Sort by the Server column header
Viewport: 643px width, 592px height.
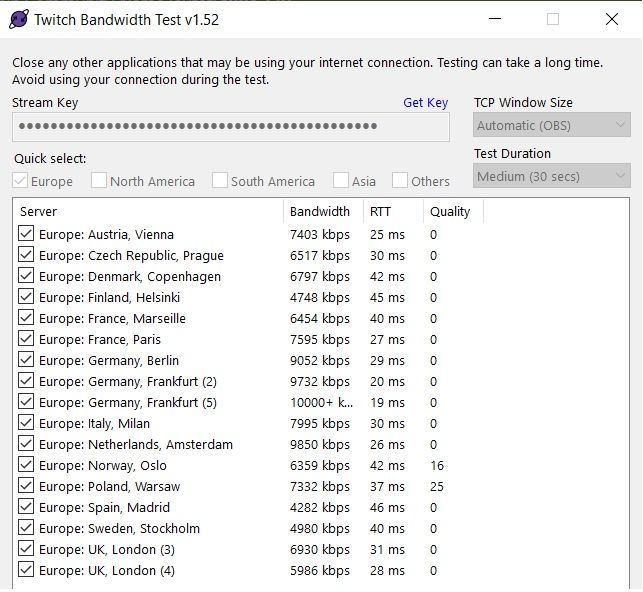[148, 212]
